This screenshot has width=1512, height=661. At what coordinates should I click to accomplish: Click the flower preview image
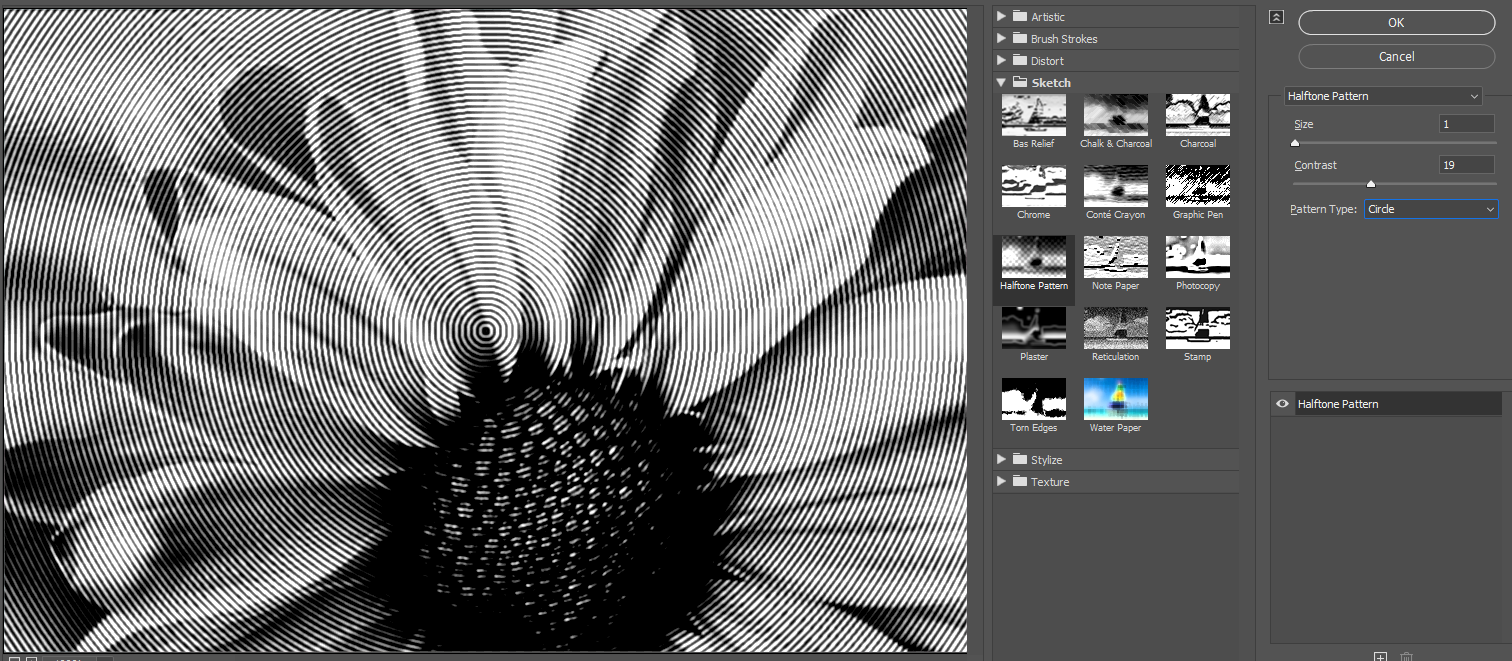click(x=485, y=331)
